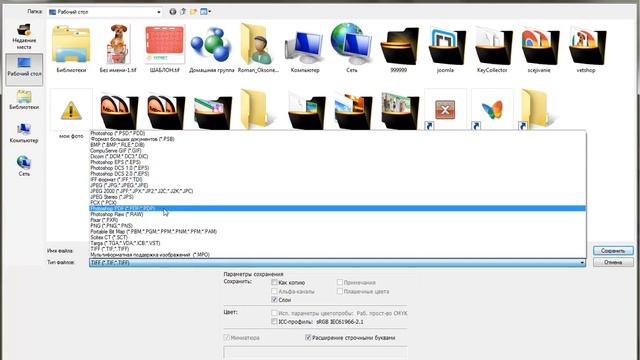
Task: Open the Roman_Oksone... user folder
Action: (x=258, y=49)
